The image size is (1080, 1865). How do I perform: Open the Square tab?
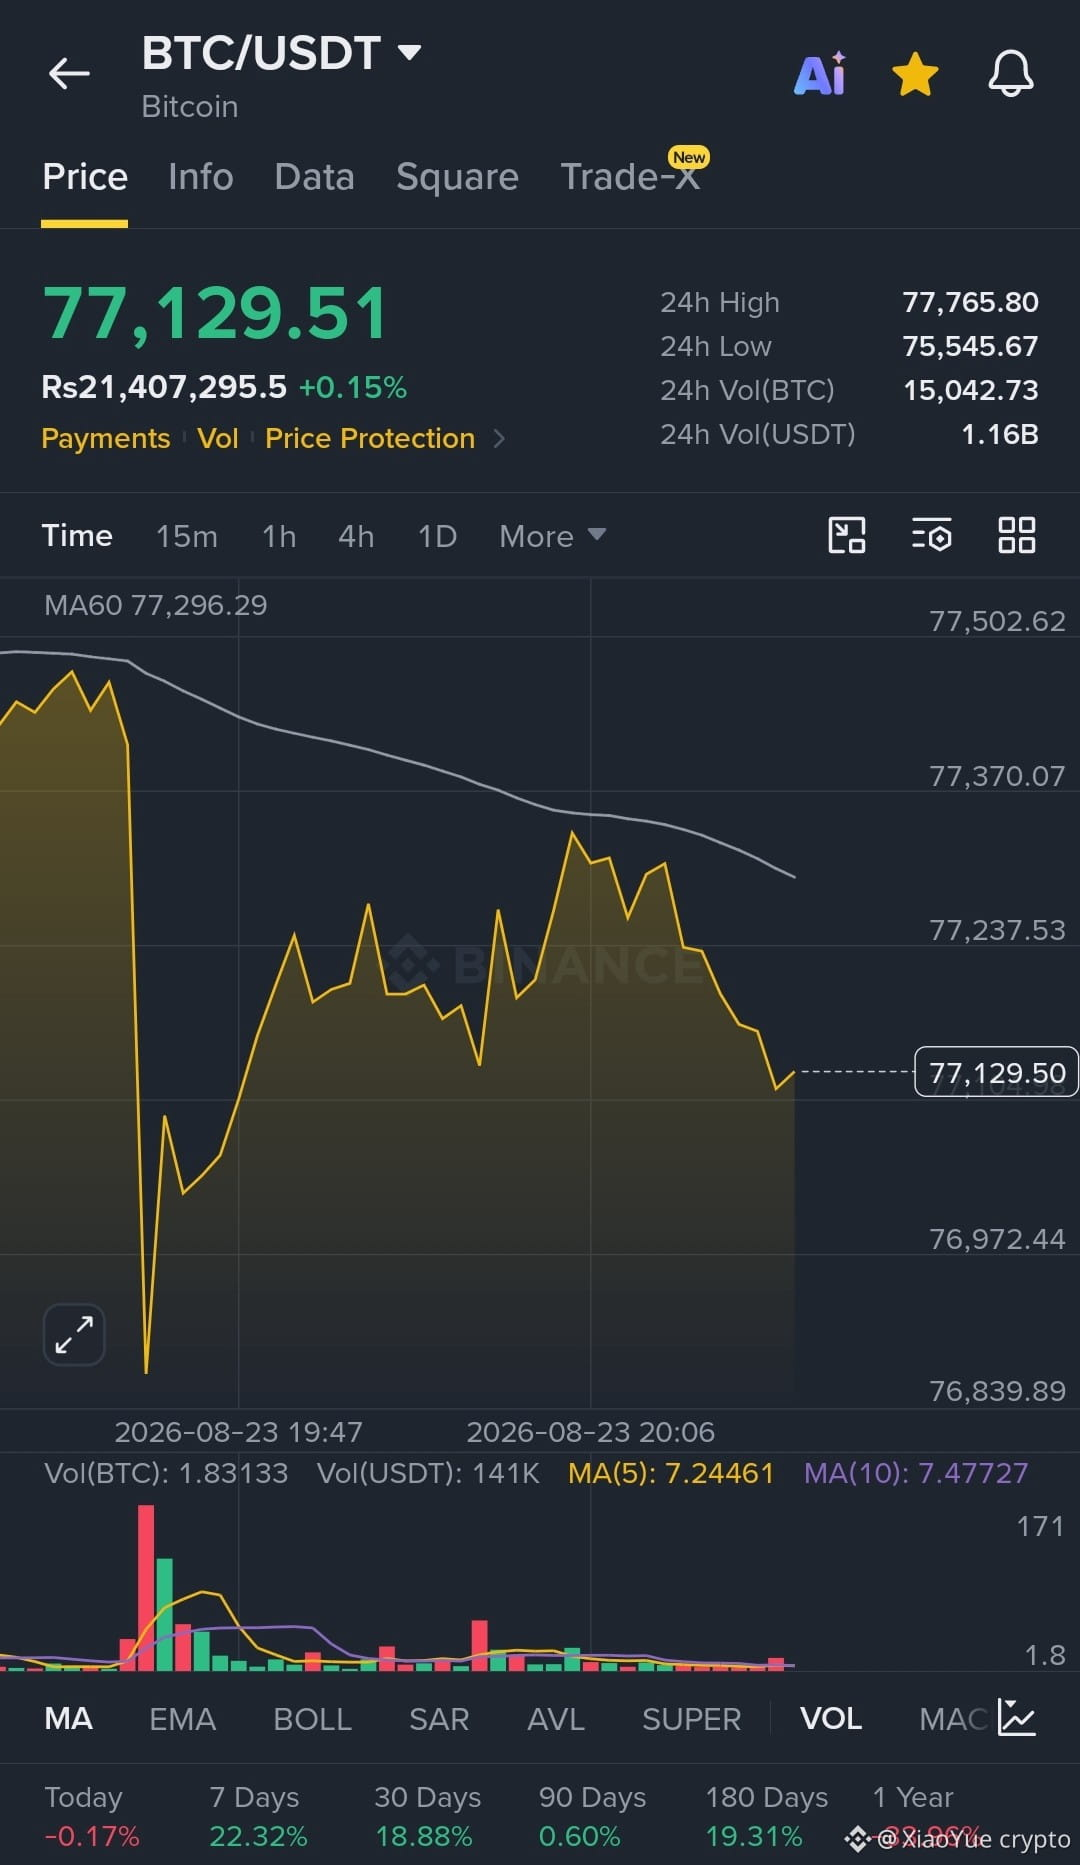point(457,177)
